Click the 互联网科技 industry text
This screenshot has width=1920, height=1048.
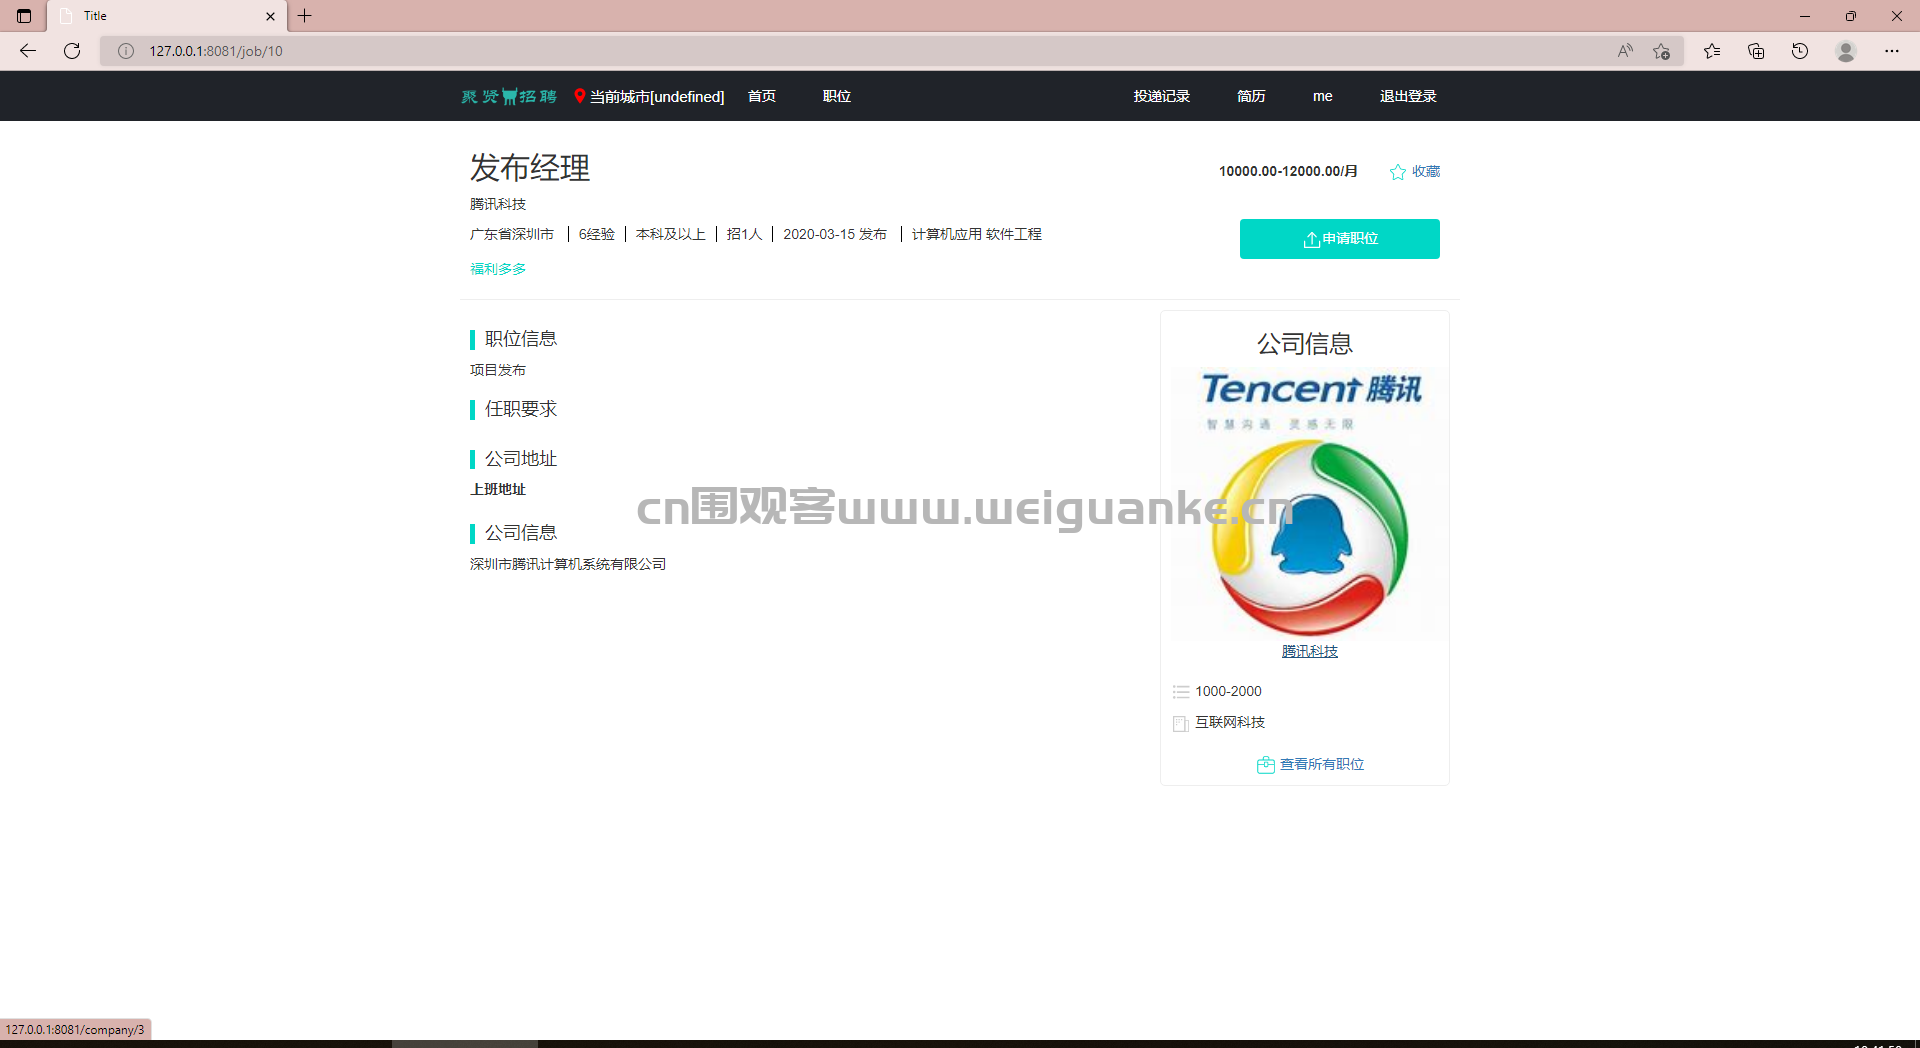pyautogui.click(x=1230, y=722)
